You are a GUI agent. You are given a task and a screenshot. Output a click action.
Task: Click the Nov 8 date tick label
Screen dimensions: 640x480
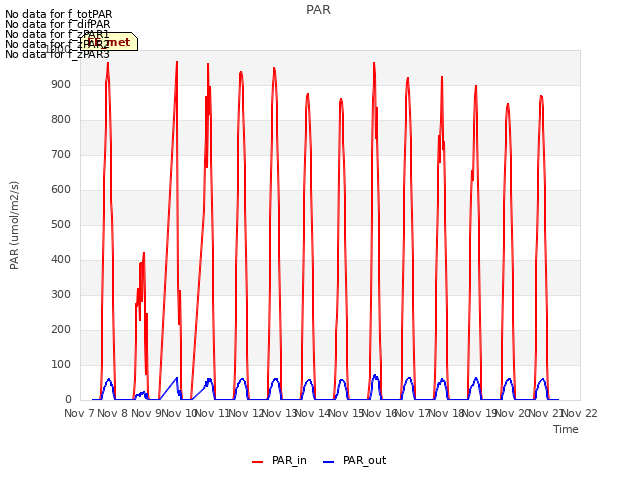click(x=113, y=413)
